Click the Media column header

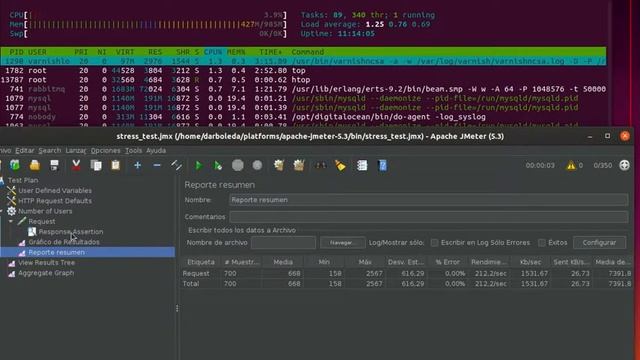(x=283, y=262)
